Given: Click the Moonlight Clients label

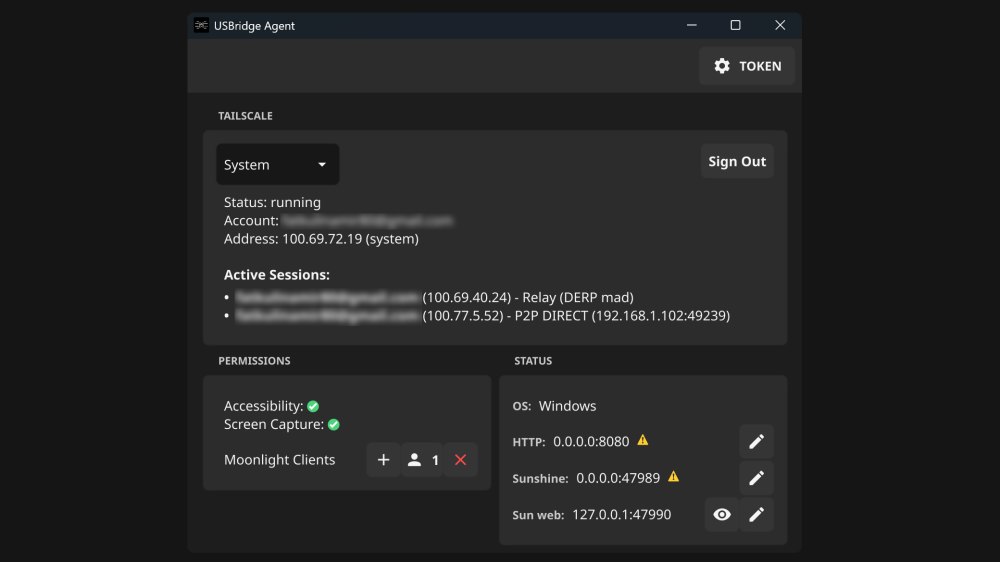Looking at the screenshot, I should click(279, 460).
